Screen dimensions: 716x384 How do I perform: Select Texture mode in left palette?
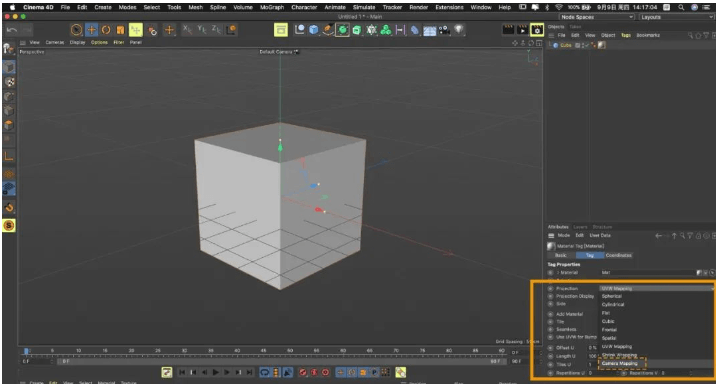9,82
